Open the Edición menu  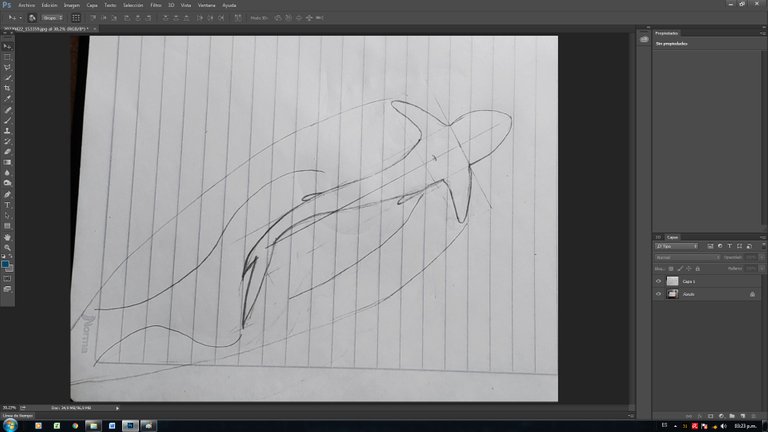click(x=49, y=5)
